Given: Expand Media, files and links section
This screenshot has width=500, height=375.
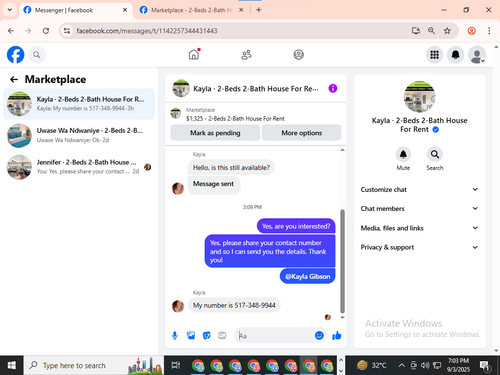Looking at the screenshot, I should click(419, 228).
